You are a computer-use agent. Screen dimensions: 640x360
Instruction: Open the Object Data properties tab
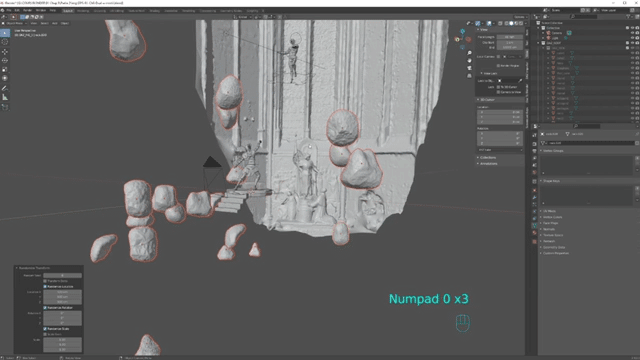click(x=534, y=225)
